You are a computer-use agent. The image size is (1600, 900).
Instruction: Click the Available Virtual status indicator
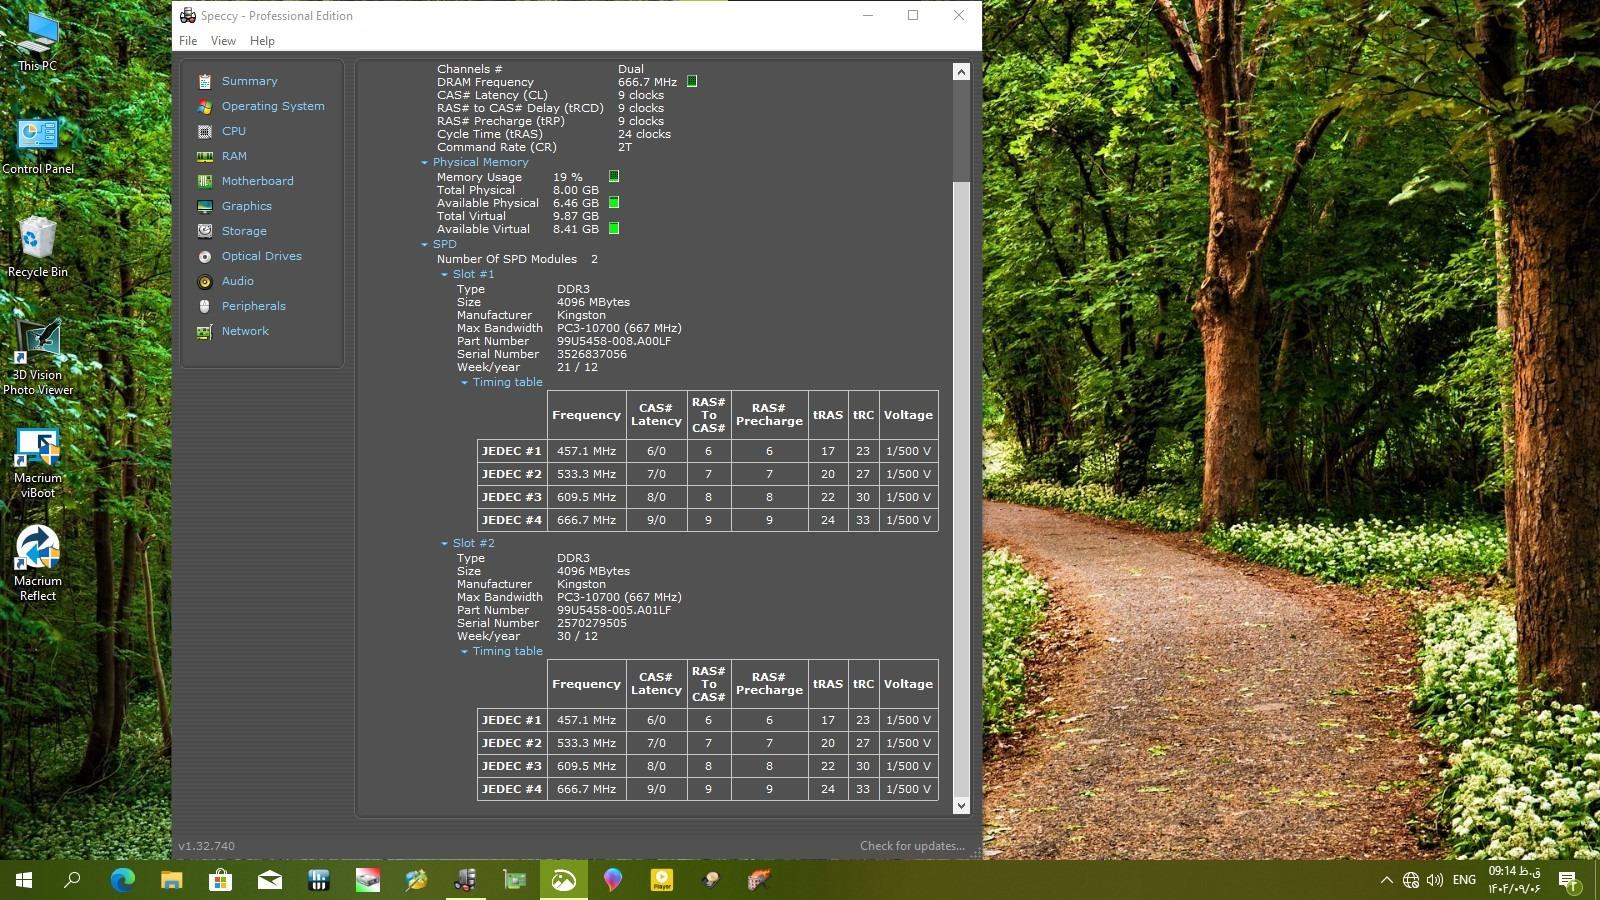click(614, 229)
